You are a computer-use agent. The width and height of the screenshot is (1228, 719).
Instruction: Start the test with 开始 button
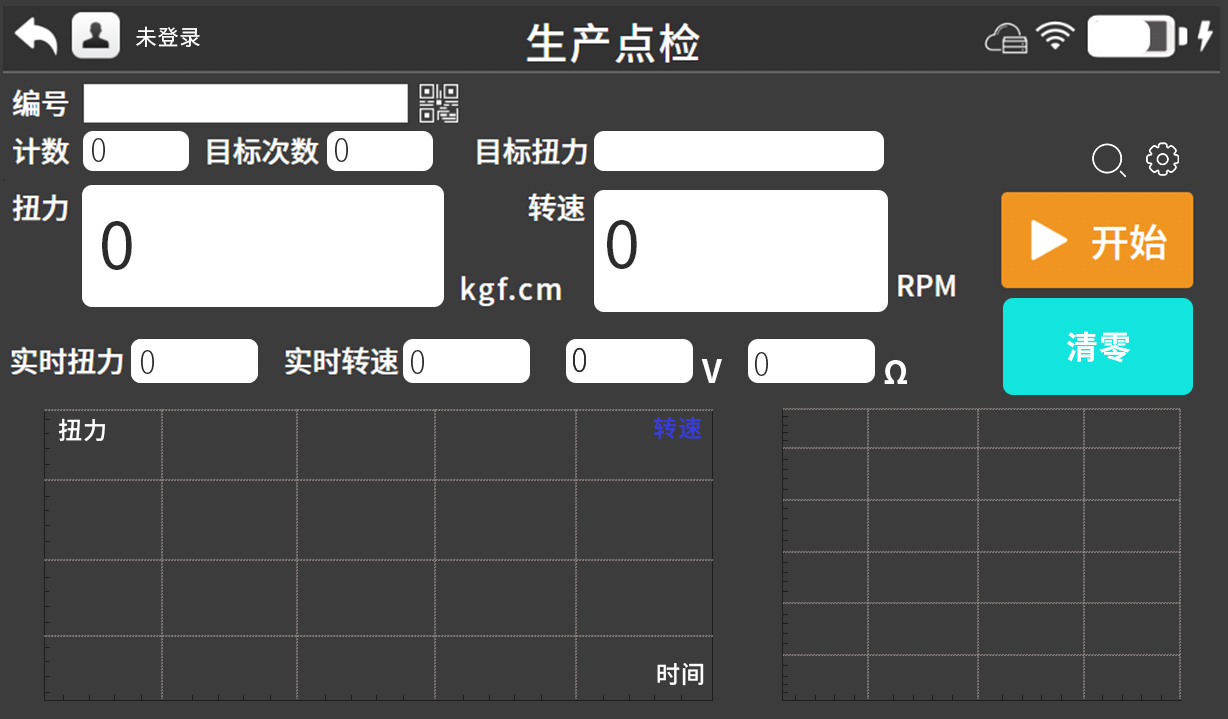click(1097, 240)
